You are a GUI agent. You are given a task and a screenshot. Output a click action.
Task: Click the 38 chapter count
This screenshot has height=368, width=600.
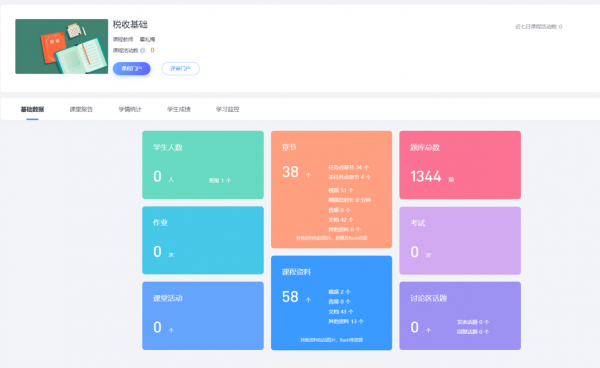[x=290, y=172]
